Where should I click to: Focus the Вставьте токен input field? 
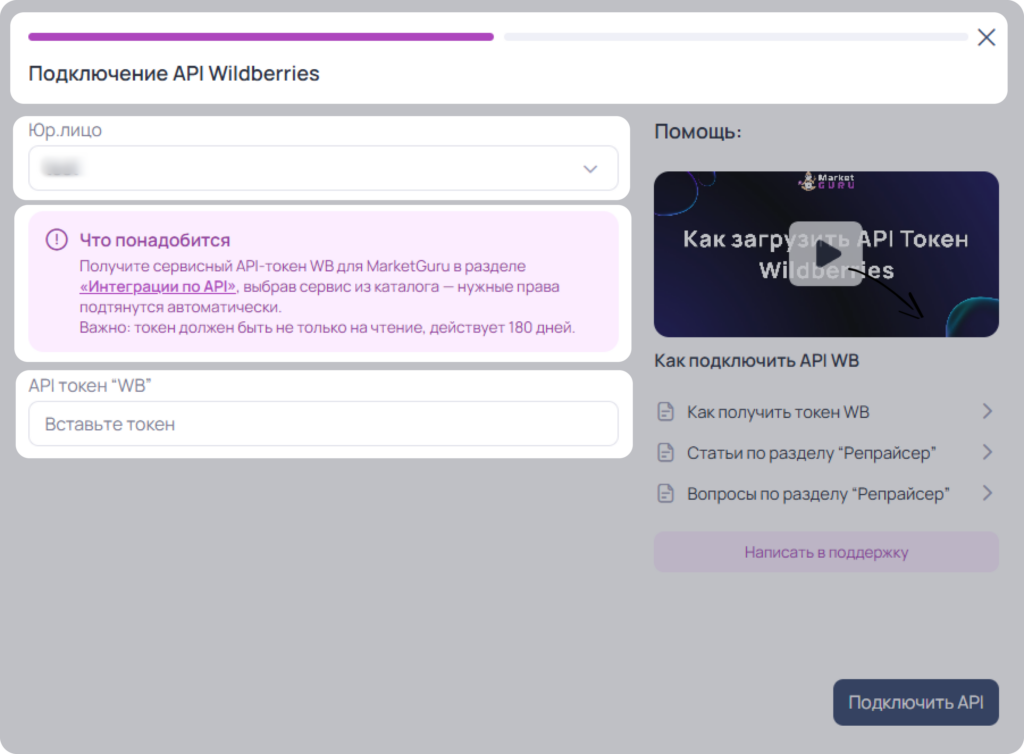(323, 424)
